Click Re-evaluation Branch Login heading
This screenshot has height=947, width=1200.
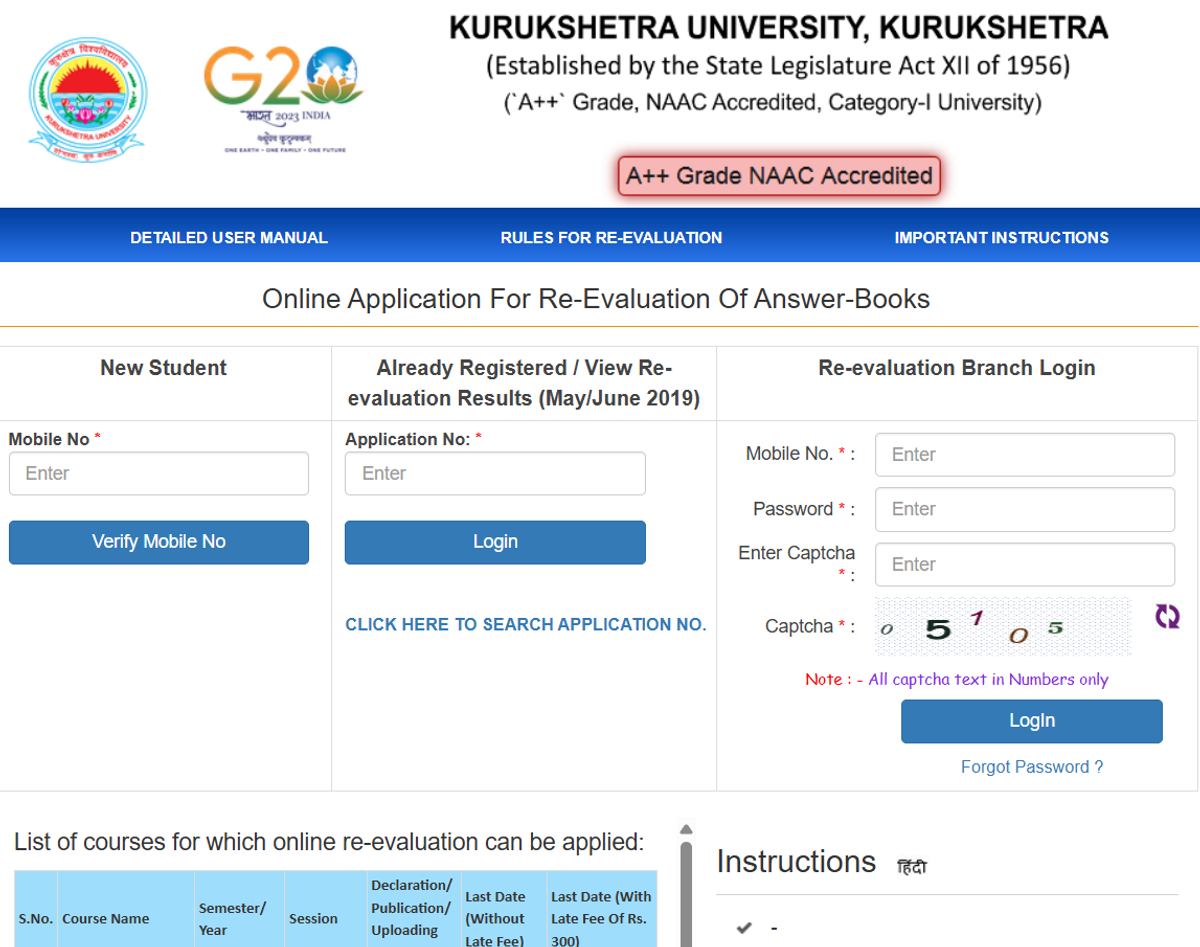(957, 368)
